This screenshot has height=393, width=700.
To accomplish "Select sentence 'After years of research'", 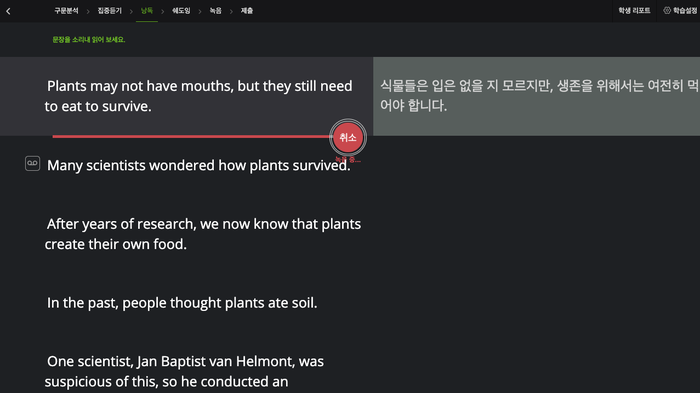I will [203, 234].
